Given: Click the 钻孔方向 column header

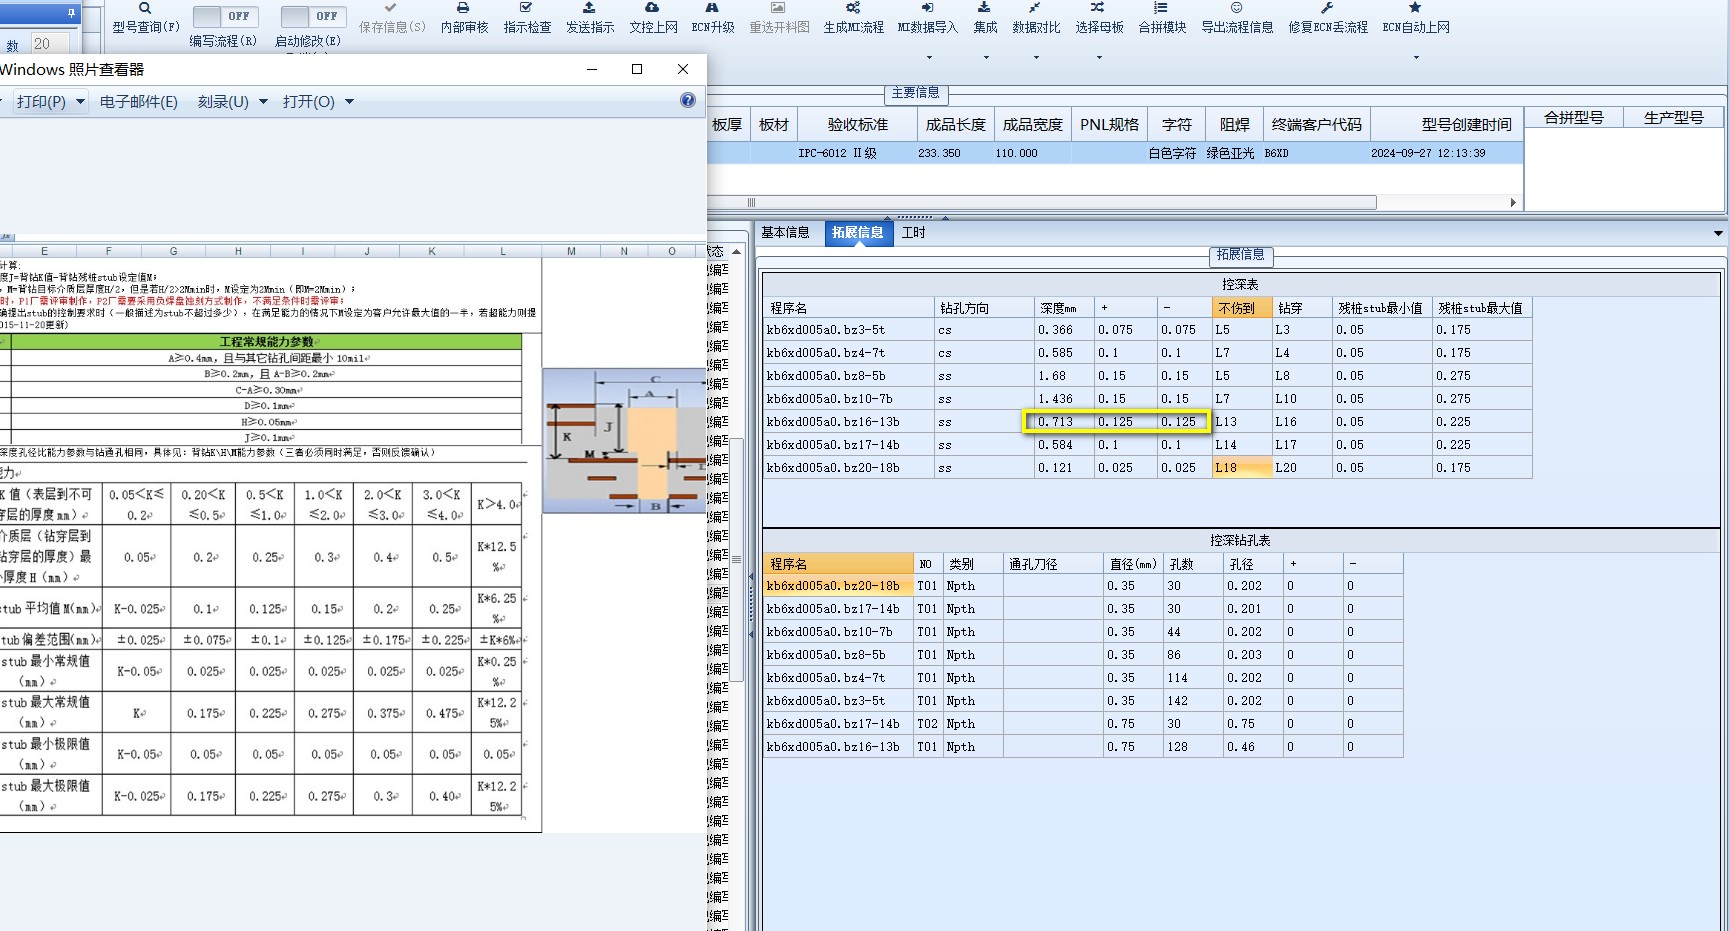Looking at the screenshot, I should pos(984,308).
